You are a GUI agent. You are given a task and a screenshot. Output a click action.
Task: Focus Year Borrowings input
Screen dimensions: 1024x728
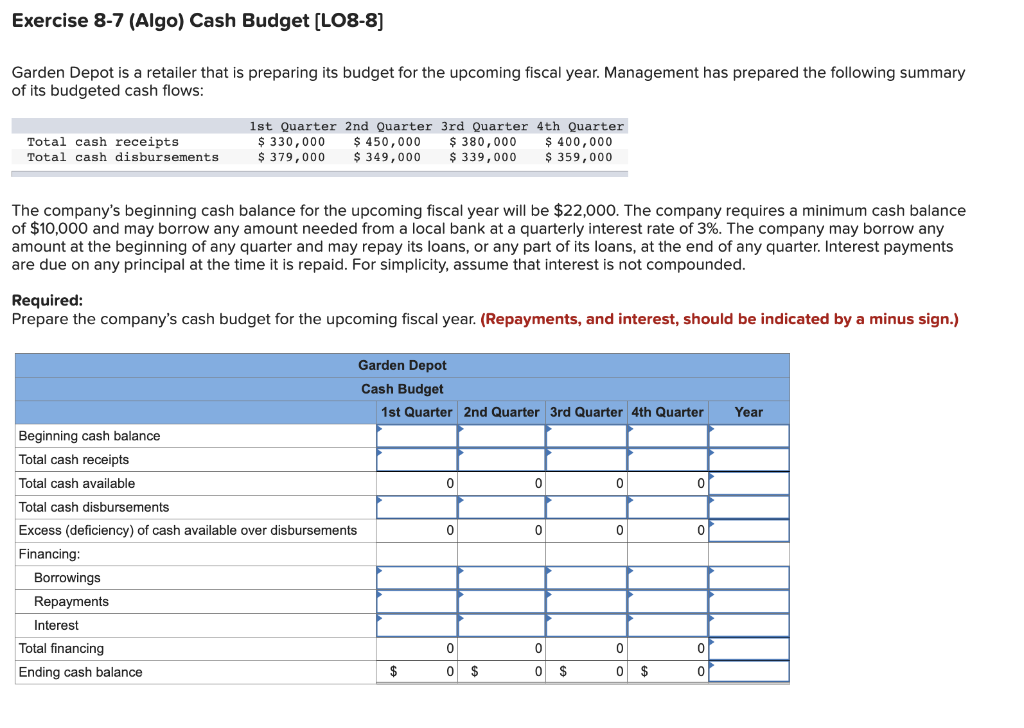click(x=749, y=578)
